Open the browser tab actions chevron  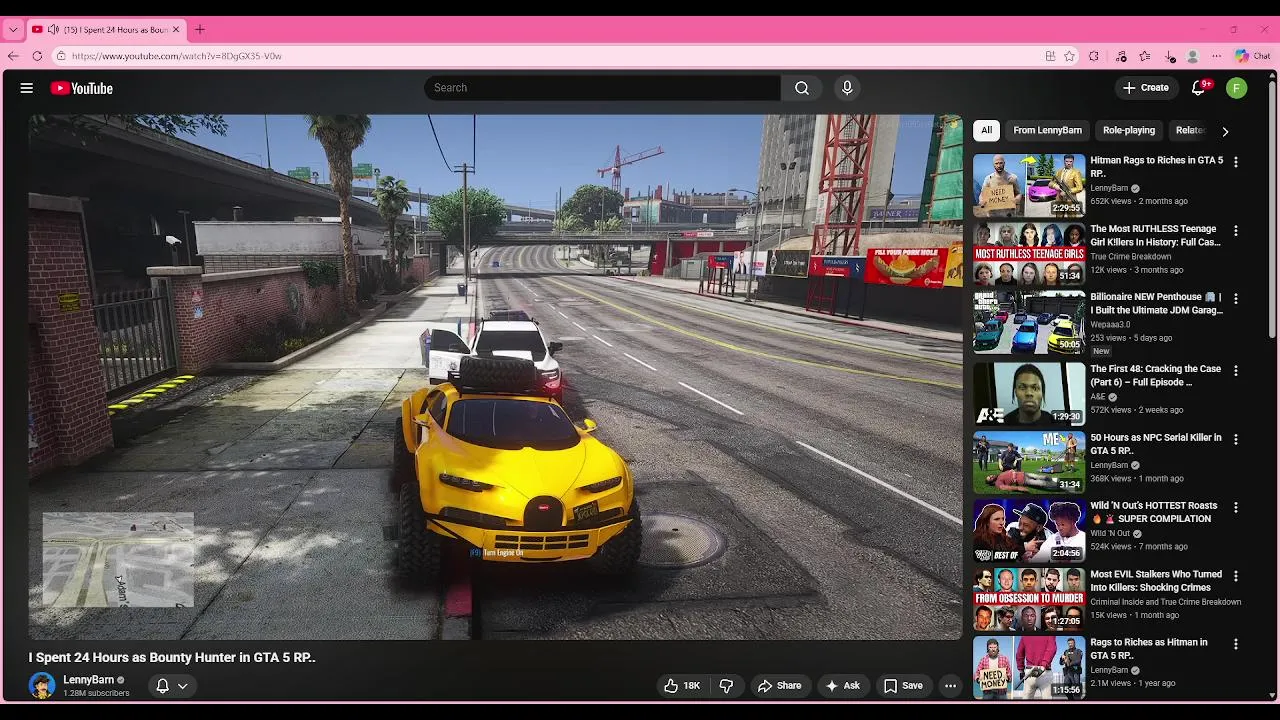pos(13,30)
